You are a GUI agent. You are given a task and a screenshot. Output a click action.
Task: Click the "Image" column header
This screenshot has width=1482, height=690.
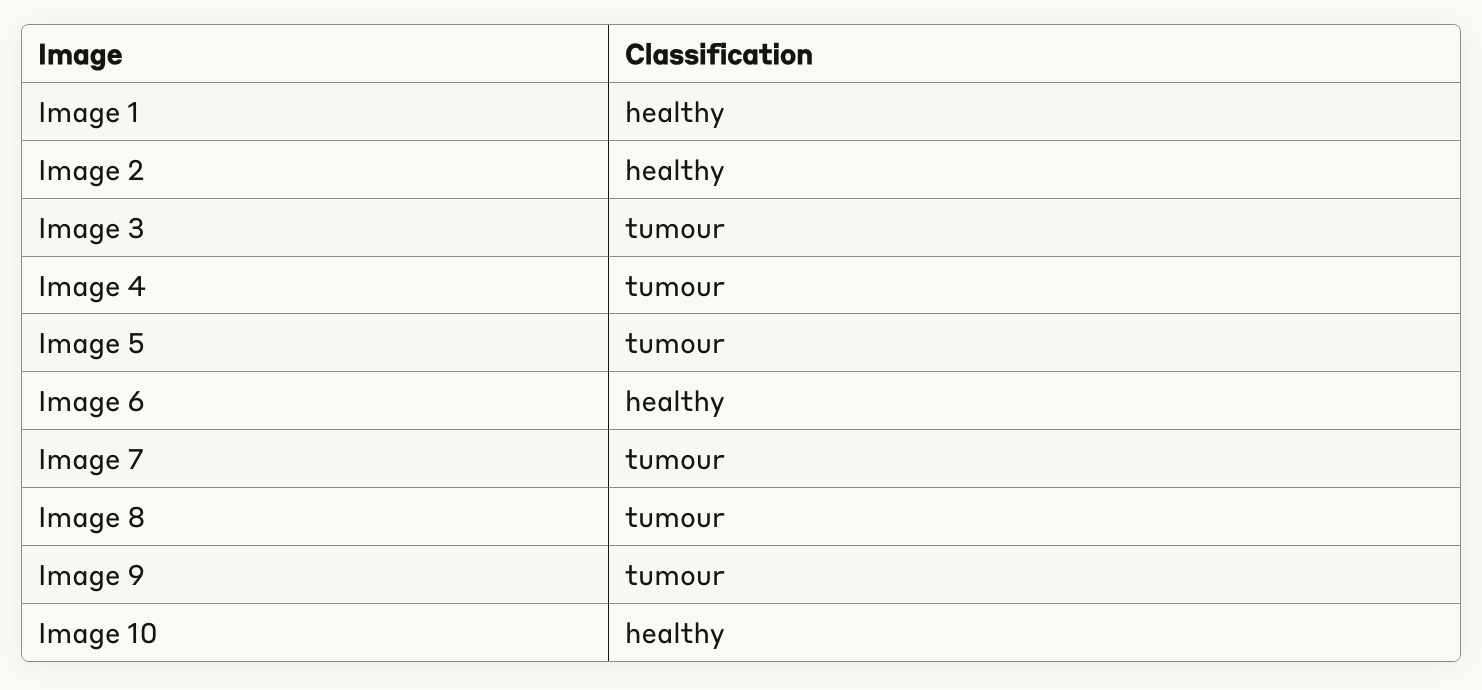coord(81,55)
